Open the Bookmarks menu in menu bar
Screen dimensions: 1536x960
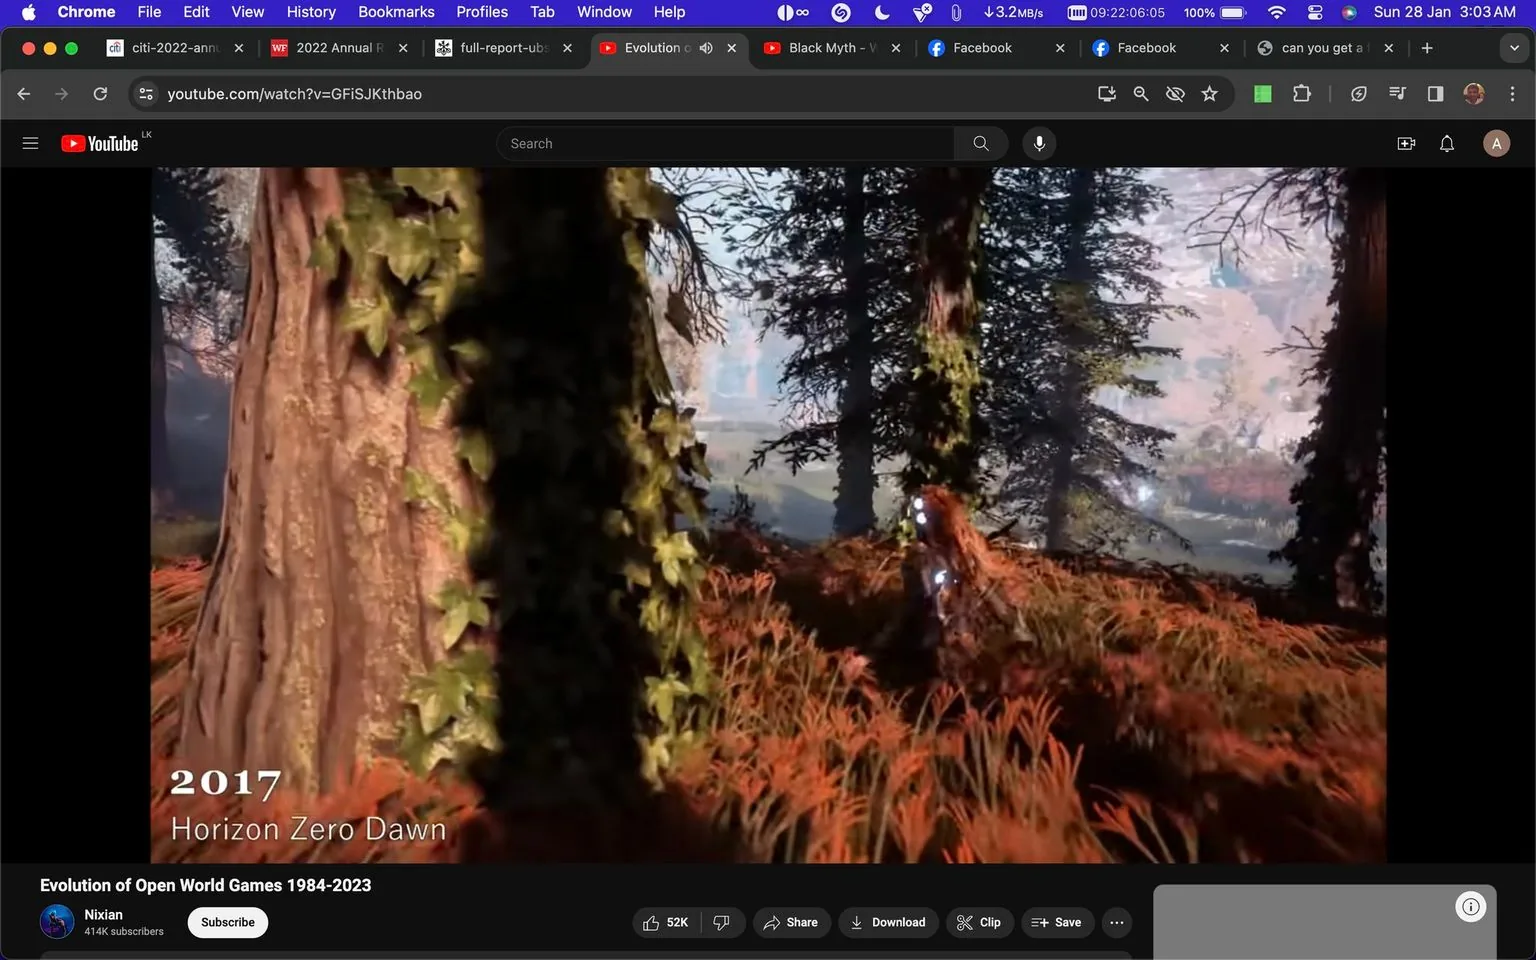tap(396, 11)
